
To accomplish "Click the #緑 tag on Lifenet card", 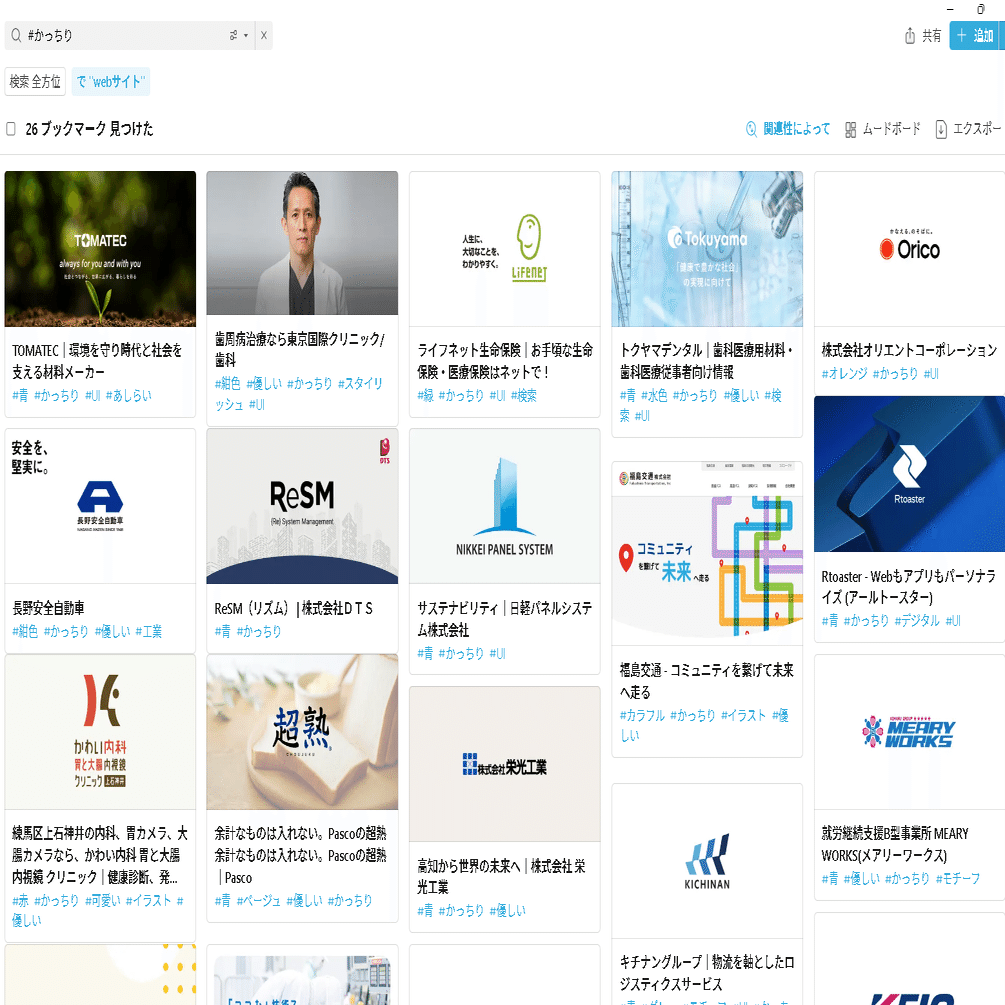I will [425, 395].
